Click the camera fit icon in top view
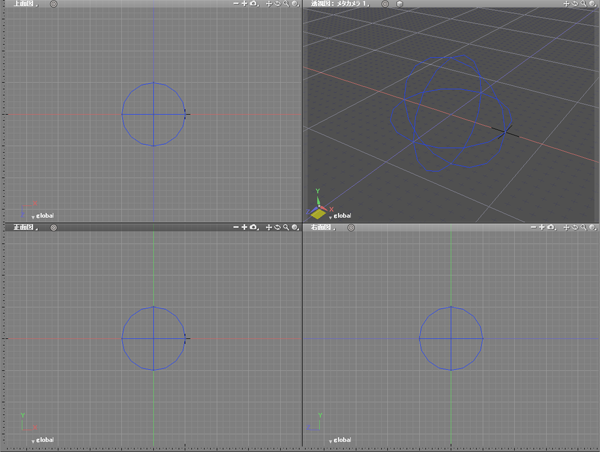 coord(254,4)
